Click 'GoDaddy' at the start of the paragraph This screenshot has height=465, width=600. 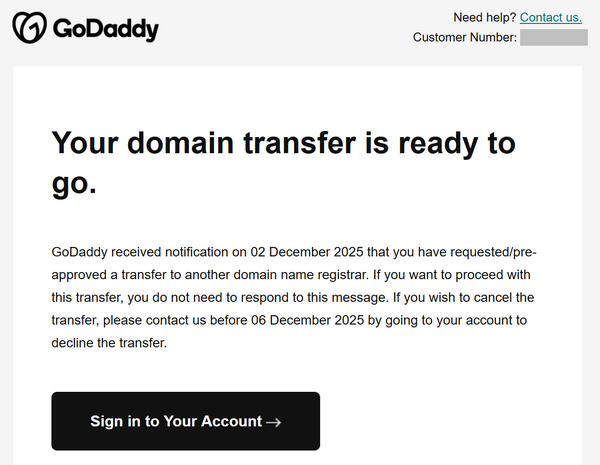(80, 252)
